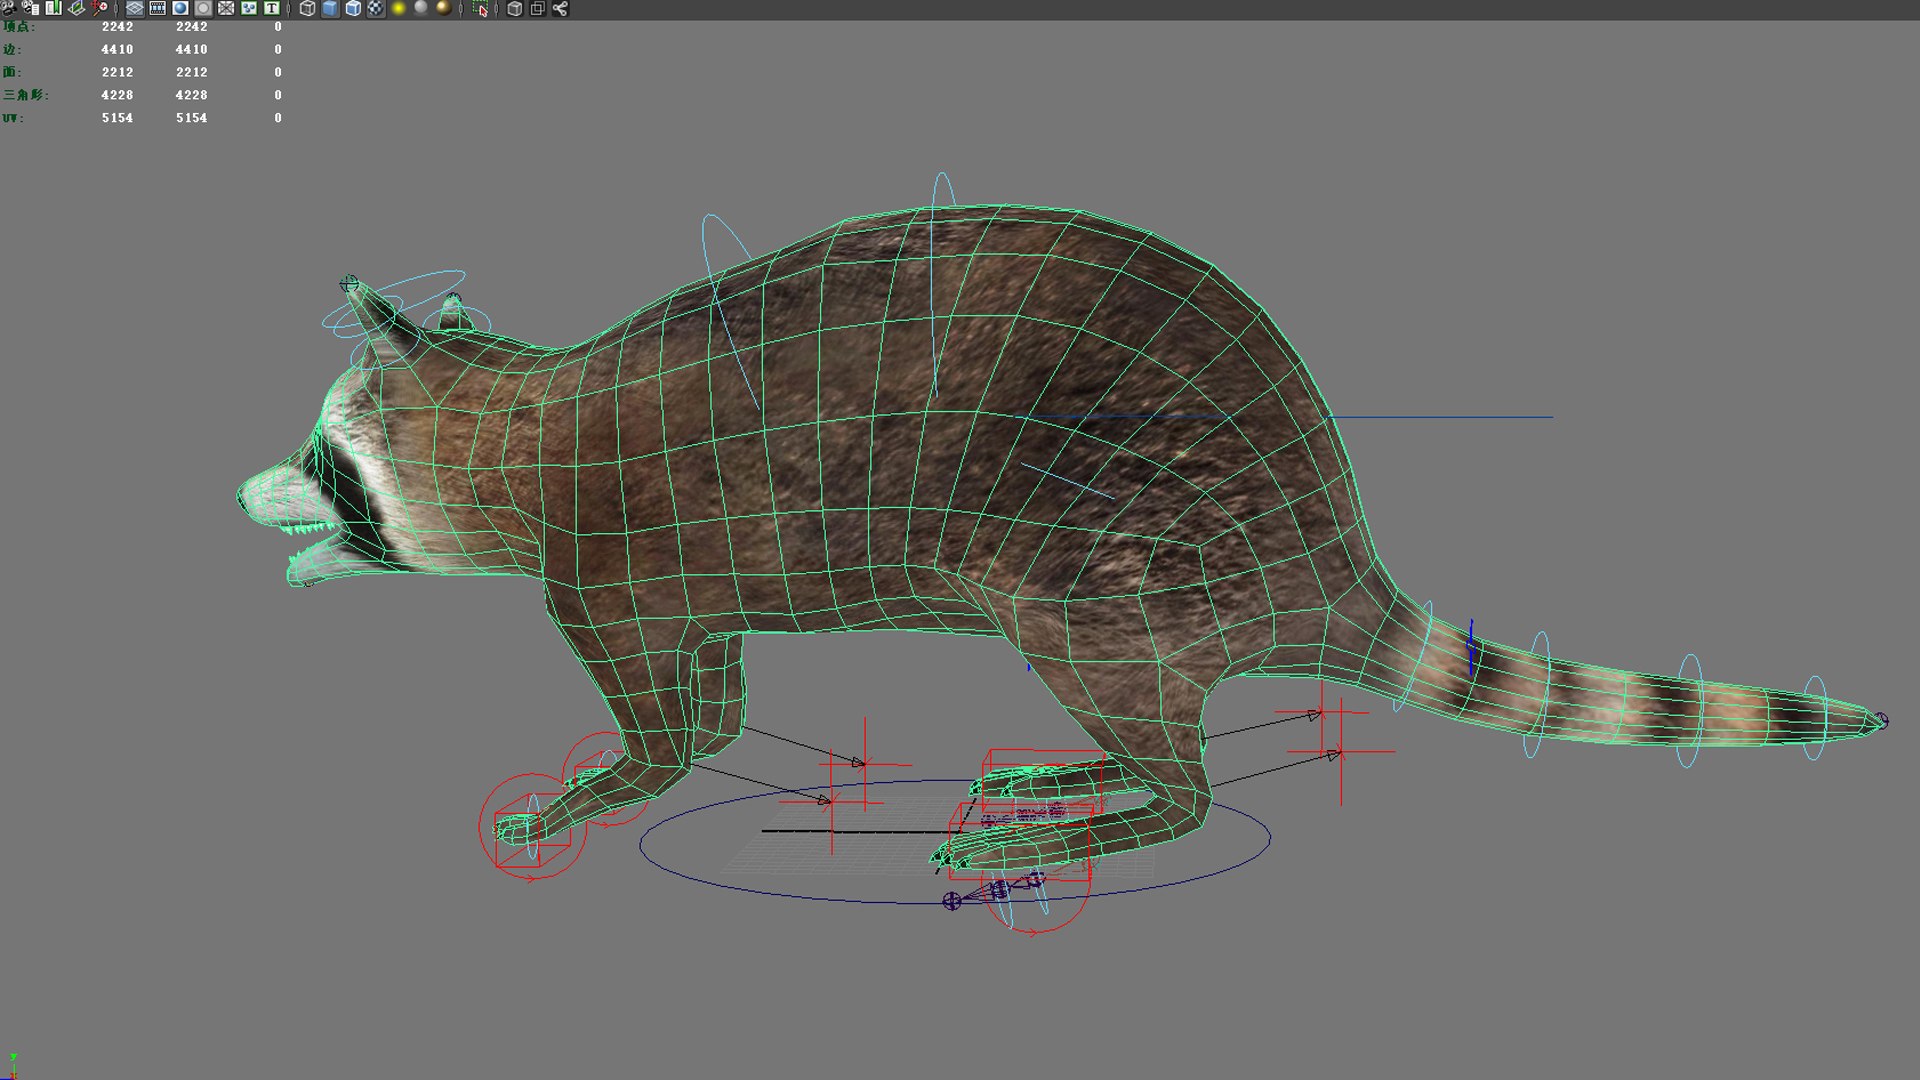Enable Use All Lights yellow sphere
This screenshot has width=1920, height=1080.
pos(398,8)
